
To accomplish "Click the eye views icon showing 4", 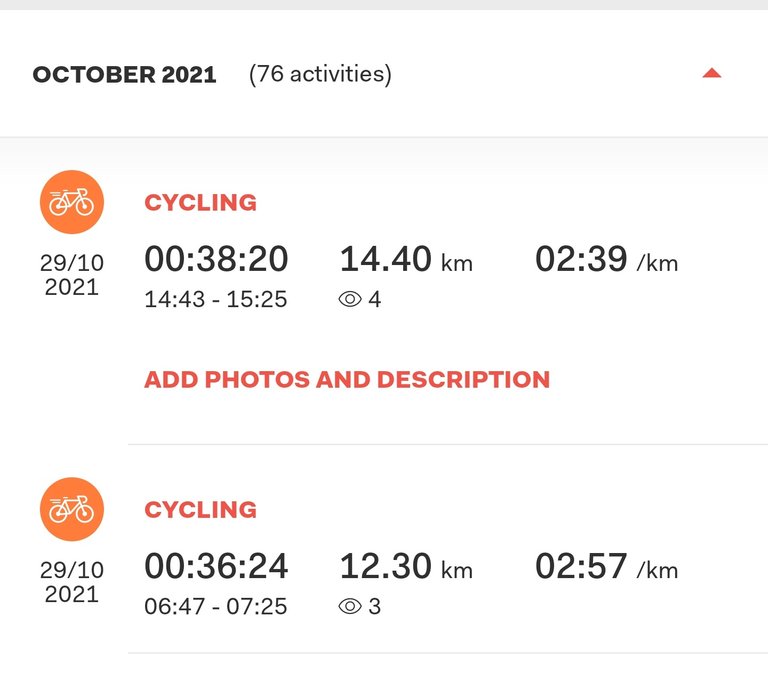I will (x=350, y=299).
